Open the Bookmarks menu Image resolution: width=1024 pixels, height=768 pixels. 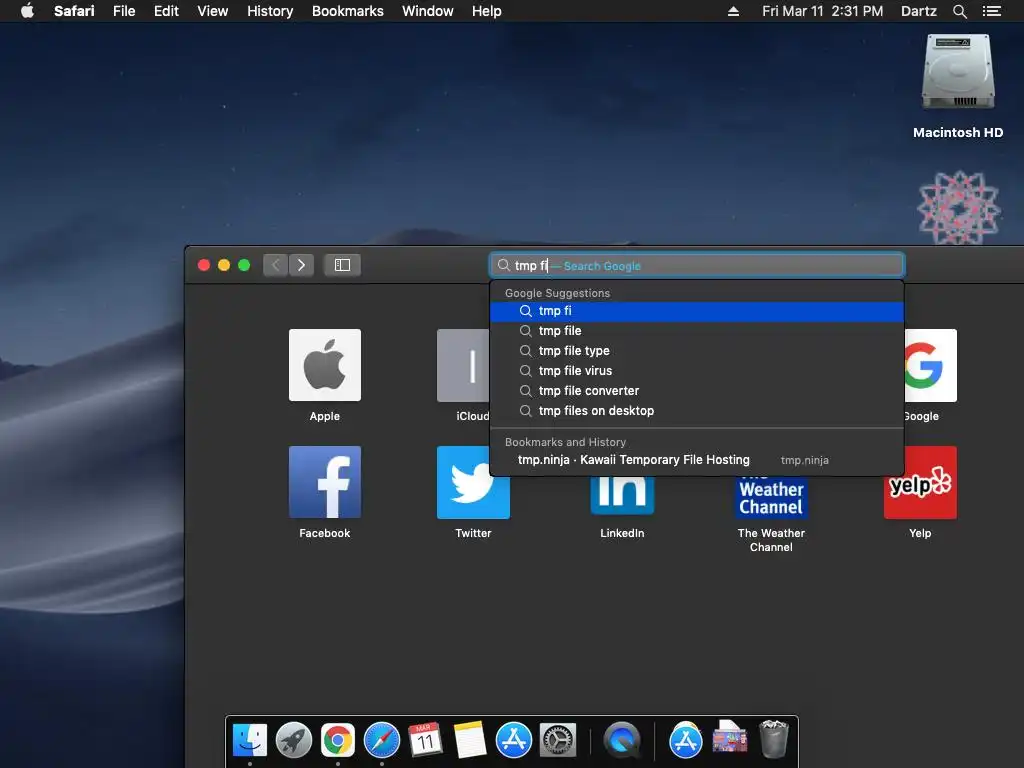(x=347, y=11)
